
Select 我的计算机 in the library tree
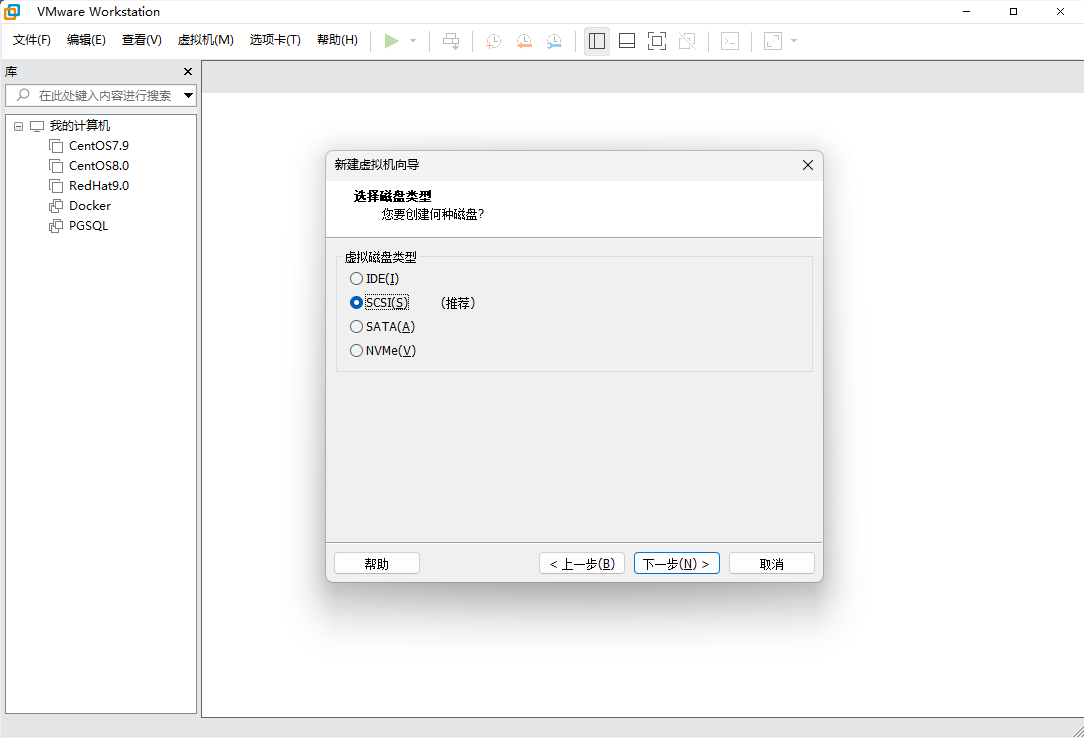pyautogui.click(x=80, y=126)
